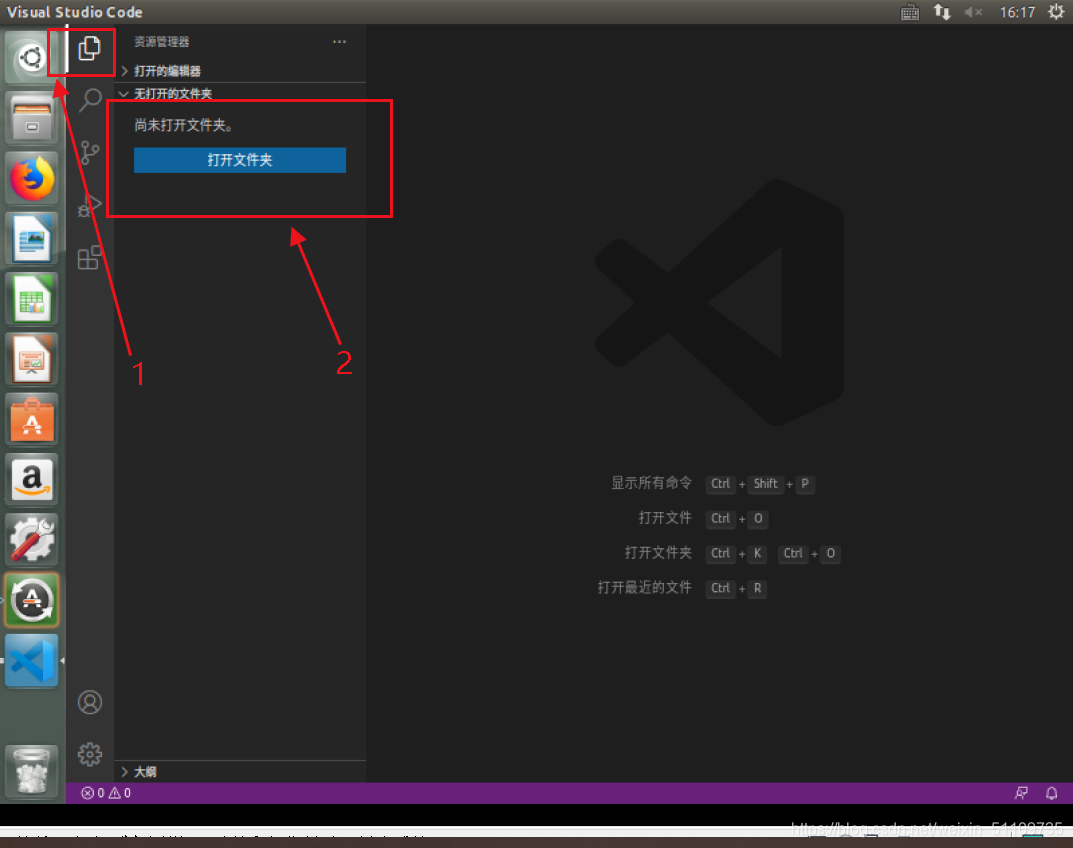
Task: Open the Explorer view in activity bar
Action: pos(90,49)
